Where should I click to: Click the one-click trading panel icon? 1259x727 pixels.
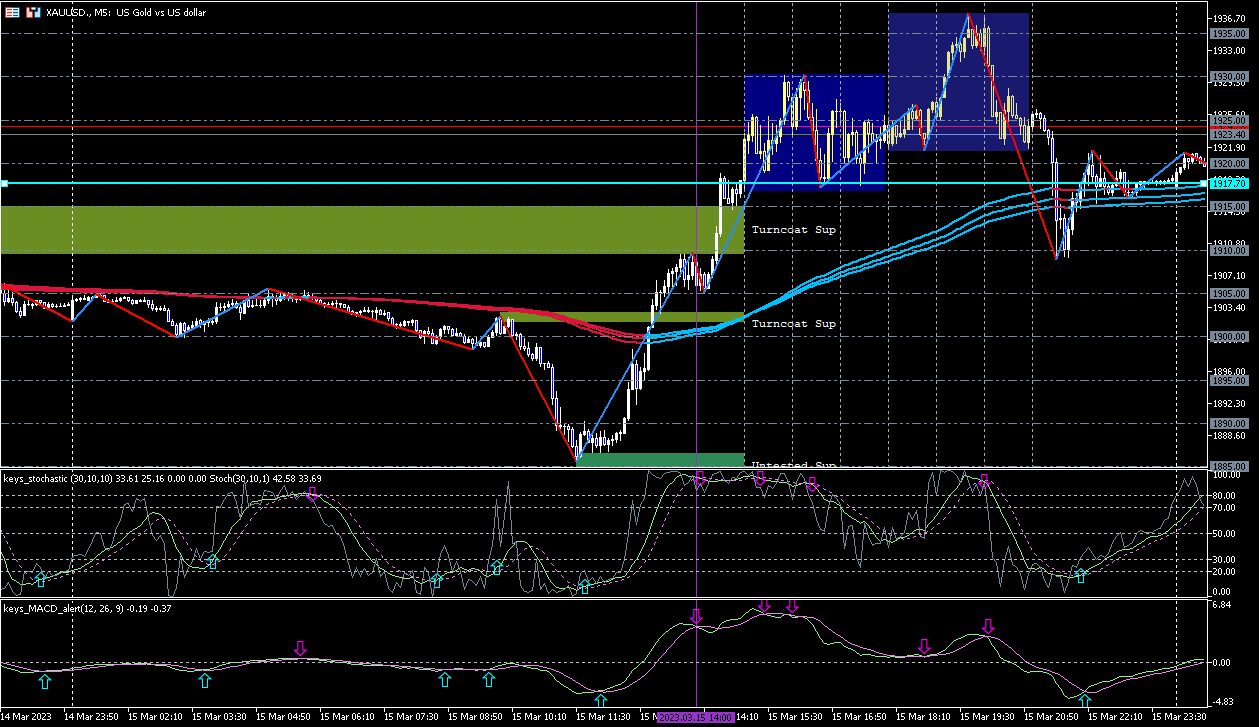13,13
